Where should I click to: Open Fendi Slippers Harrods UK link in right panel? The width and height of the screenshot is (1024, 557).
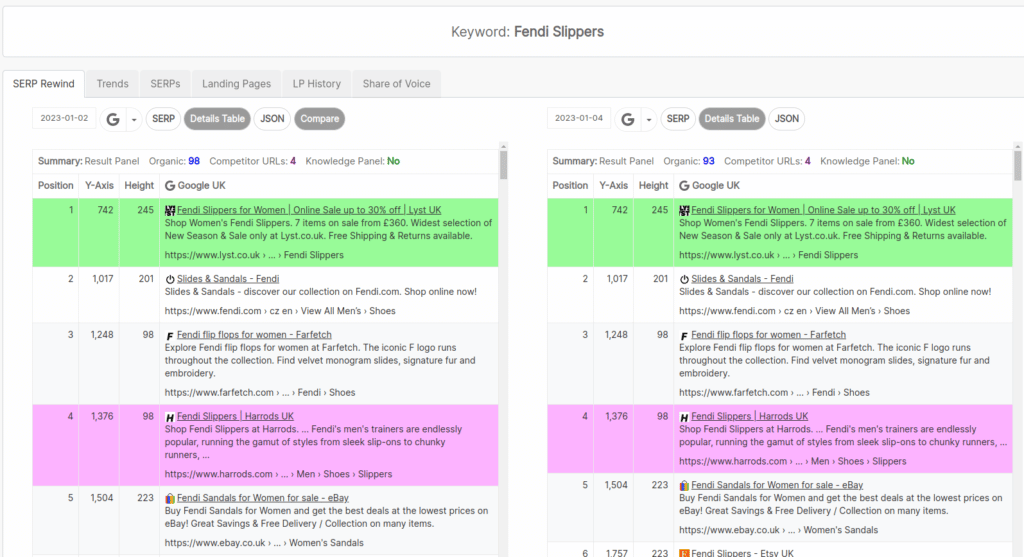(x=750, y=417)
